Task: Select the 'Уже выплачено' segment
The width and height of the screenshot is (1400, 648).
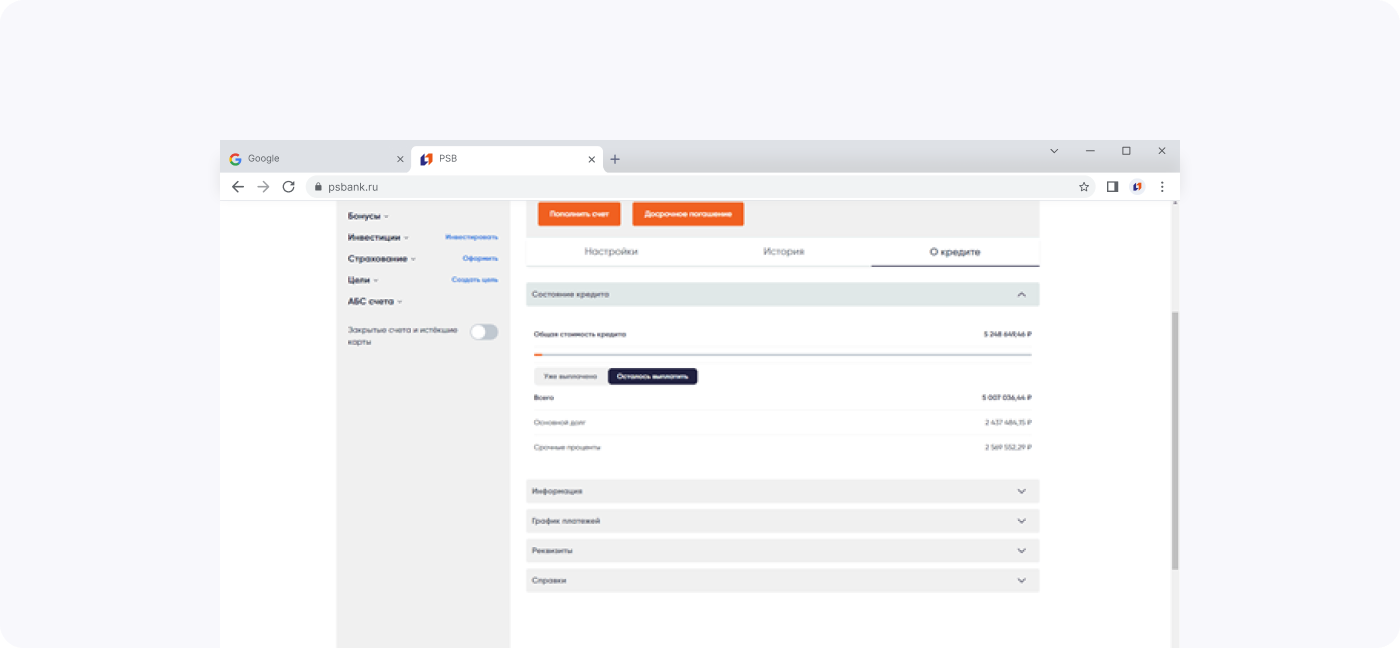Action: click(570, 377)
